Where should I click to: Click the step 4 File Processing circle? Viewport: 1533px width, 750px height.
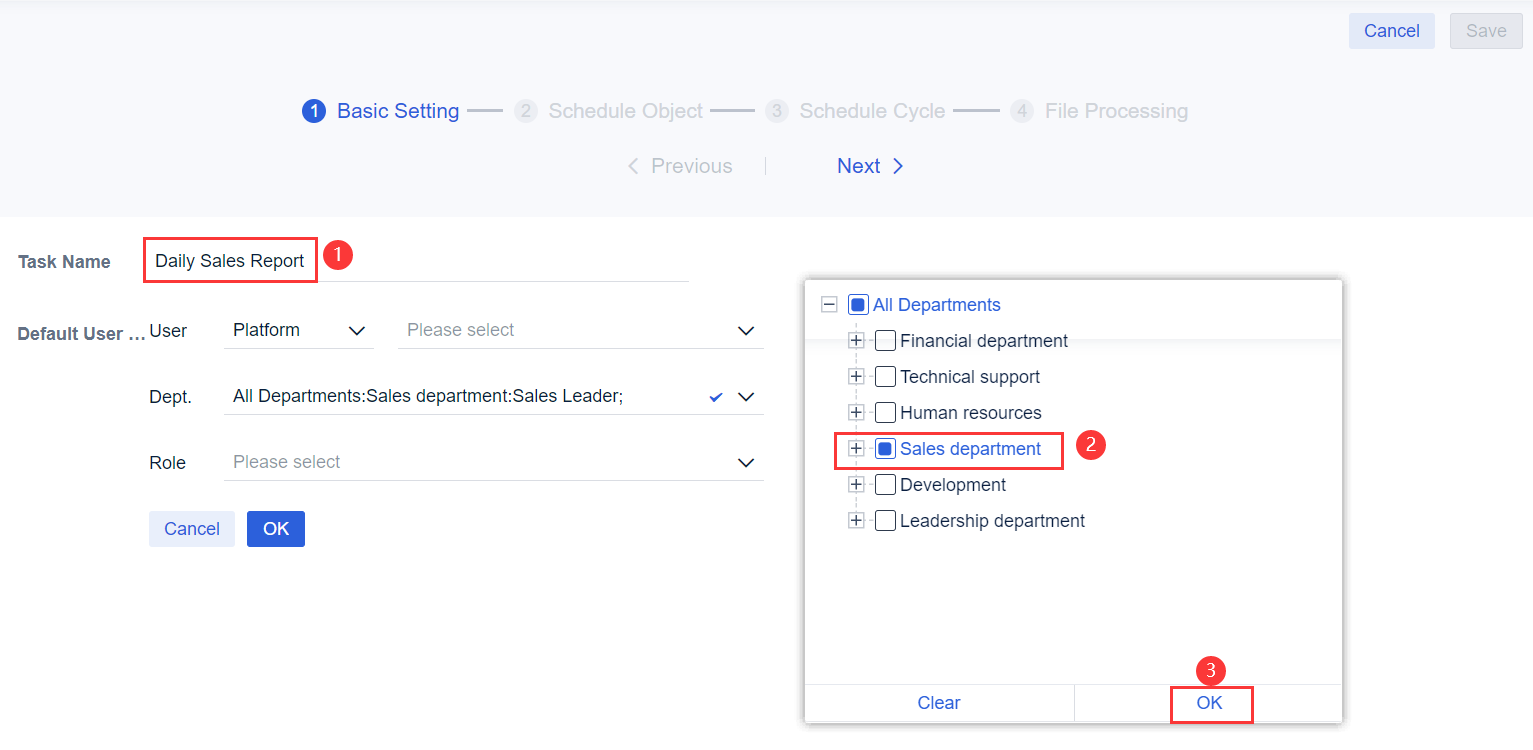pyautogui.click(x=1022, y=111)
